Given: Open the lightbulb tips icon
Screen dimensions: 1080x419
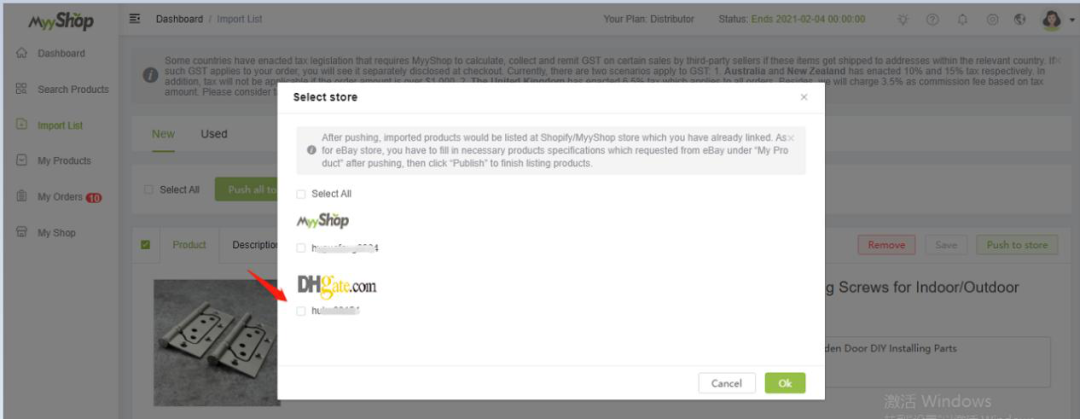Looking at the screenshot, I should tap(903, 19).
